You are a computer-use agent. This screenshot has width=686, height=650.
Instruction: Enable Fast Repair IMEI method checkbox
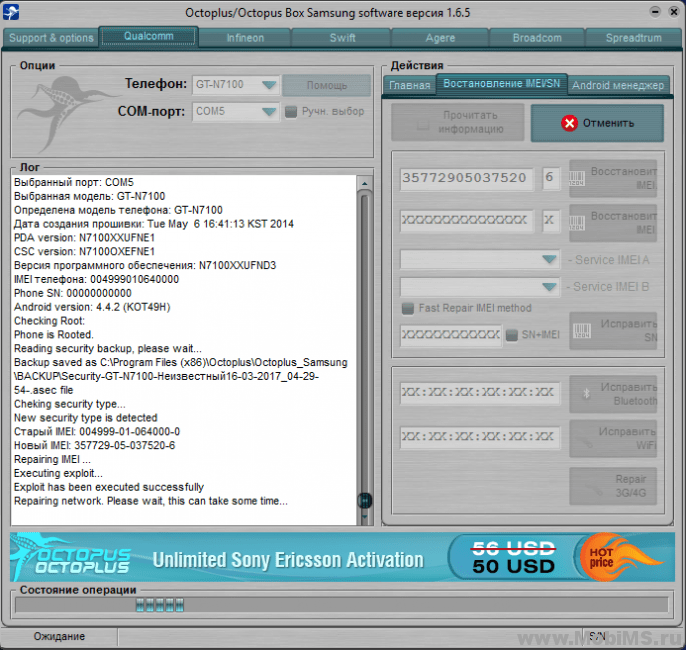(408, 308)
